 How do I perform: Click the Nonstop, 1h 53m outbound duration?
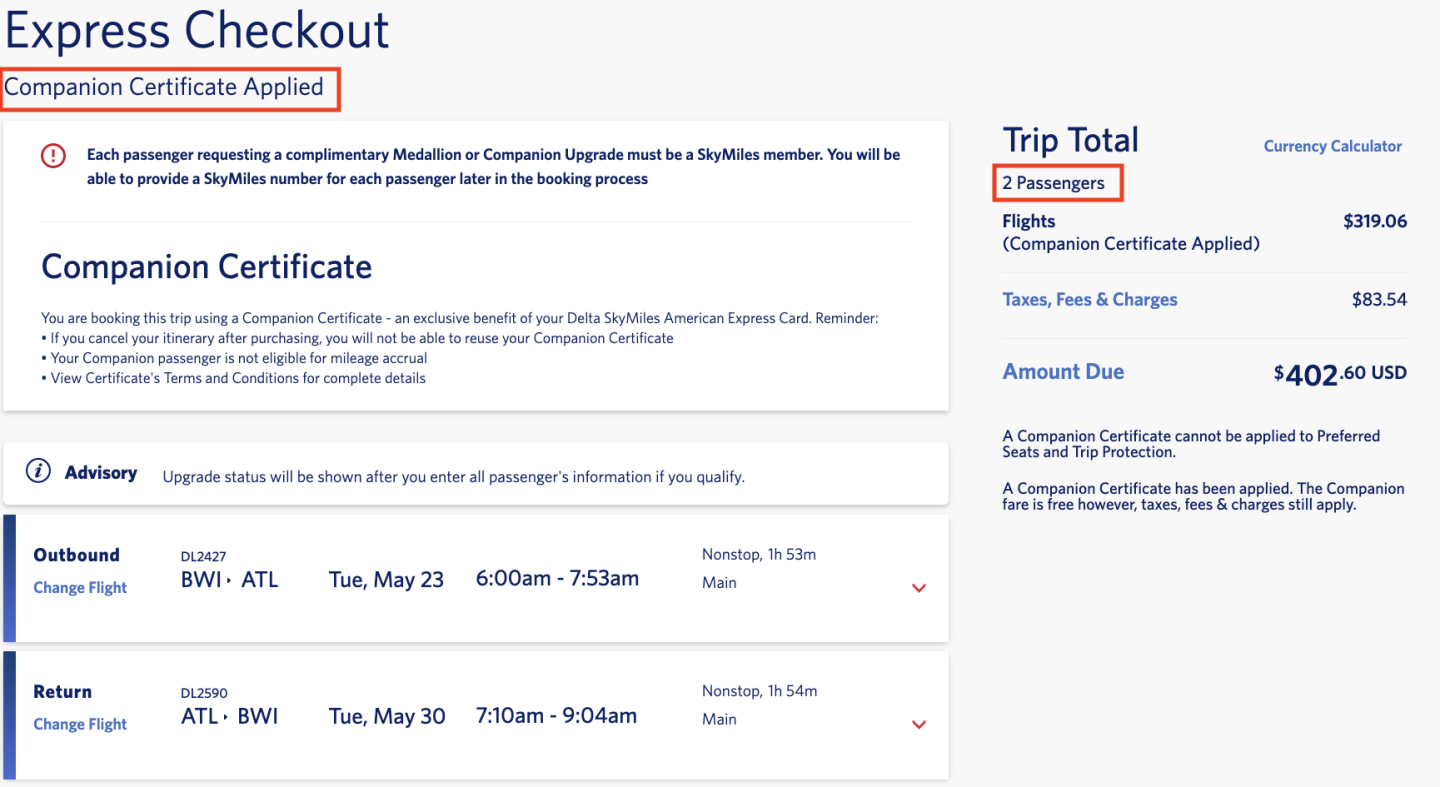pos(759,555)
